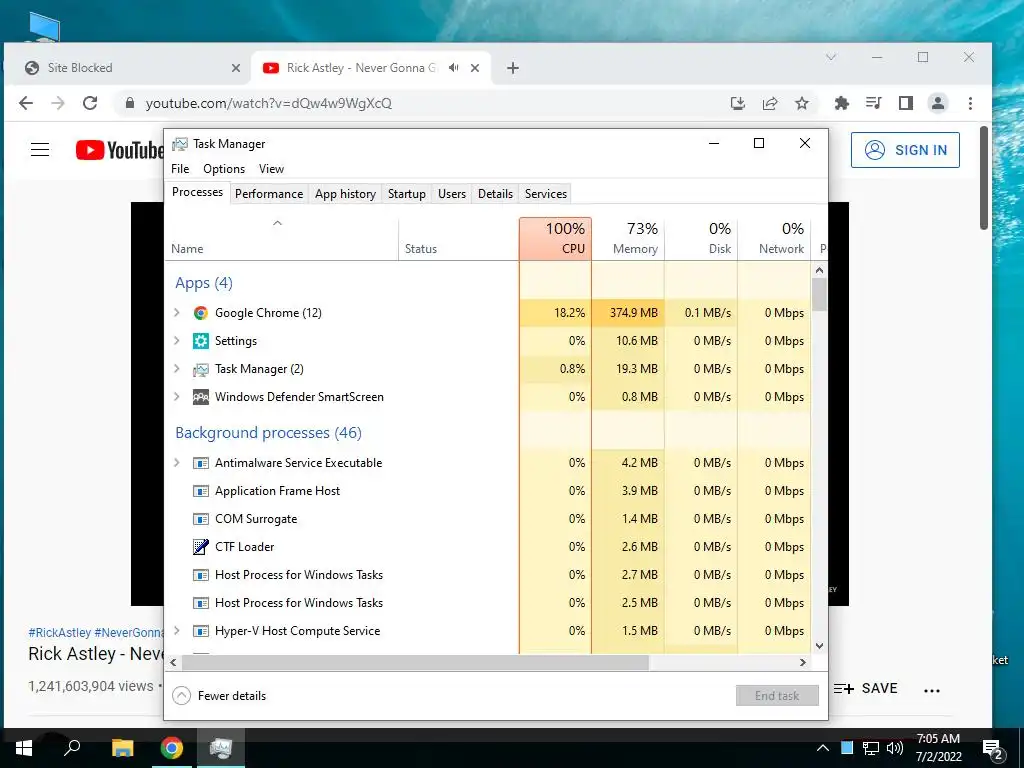Click the Task Manager process row icon
The image size is (1024, 768).
(200, 370)
